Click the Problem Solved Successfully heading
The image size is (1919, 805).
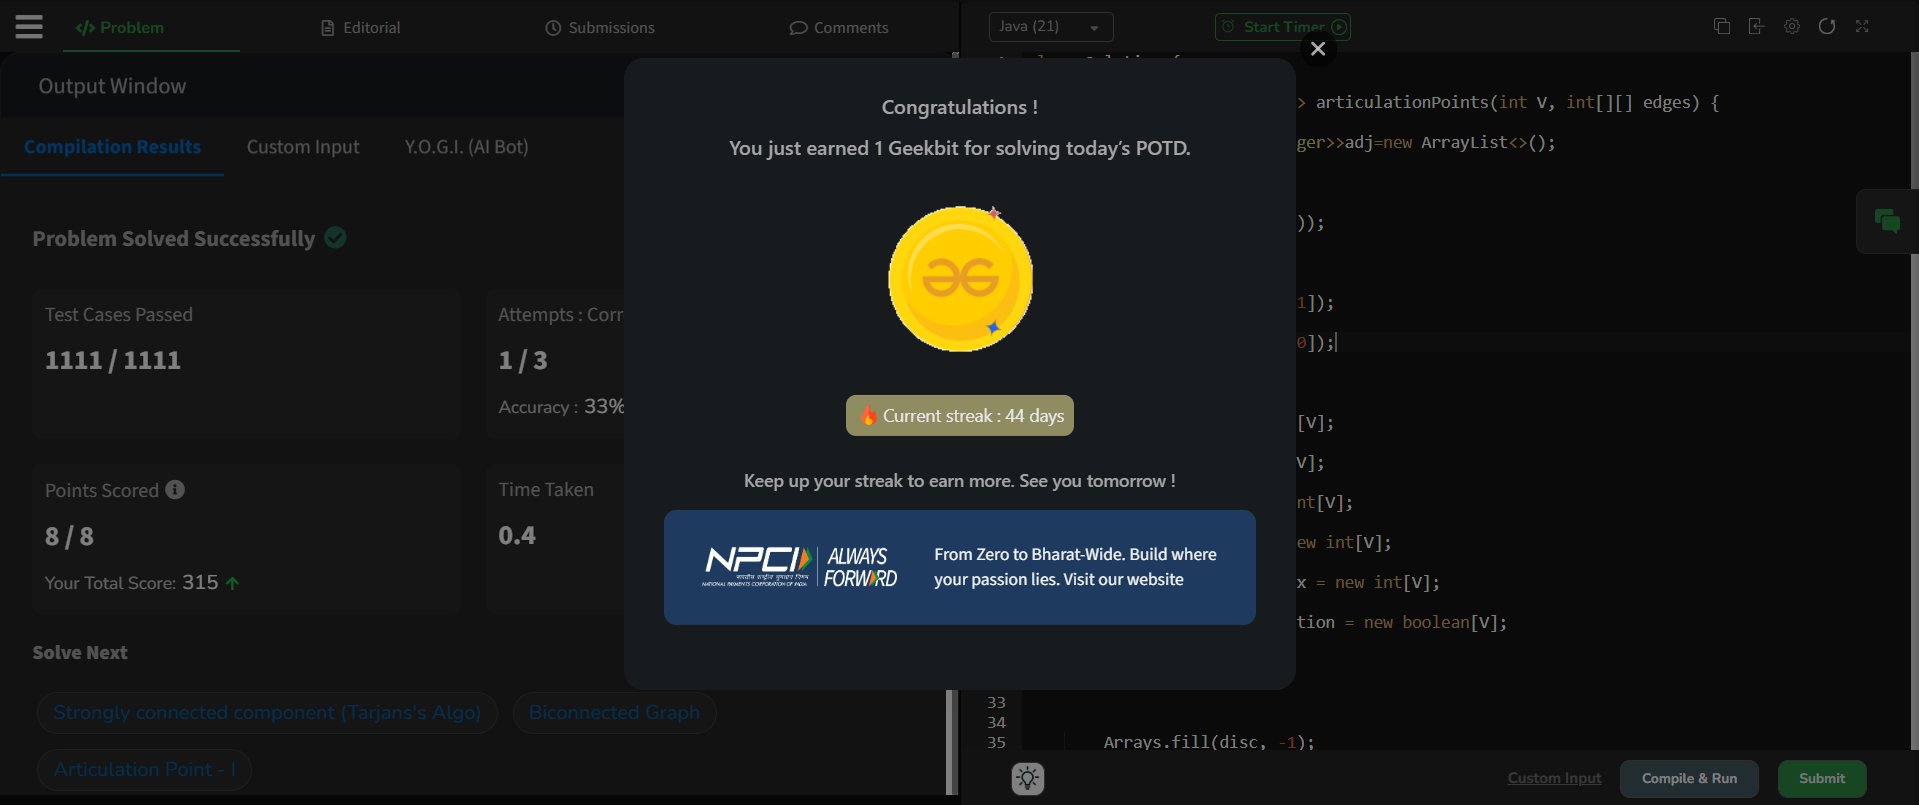click(174, 239)
